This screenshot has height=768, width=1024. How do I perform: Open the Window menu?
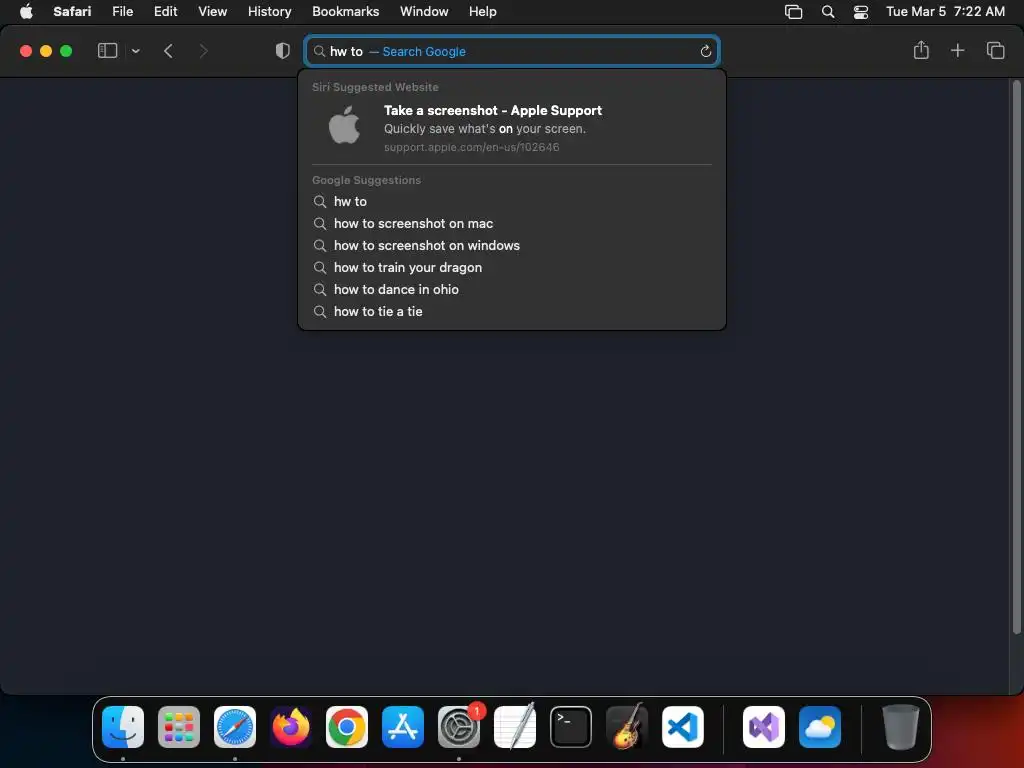click(424, 11)
